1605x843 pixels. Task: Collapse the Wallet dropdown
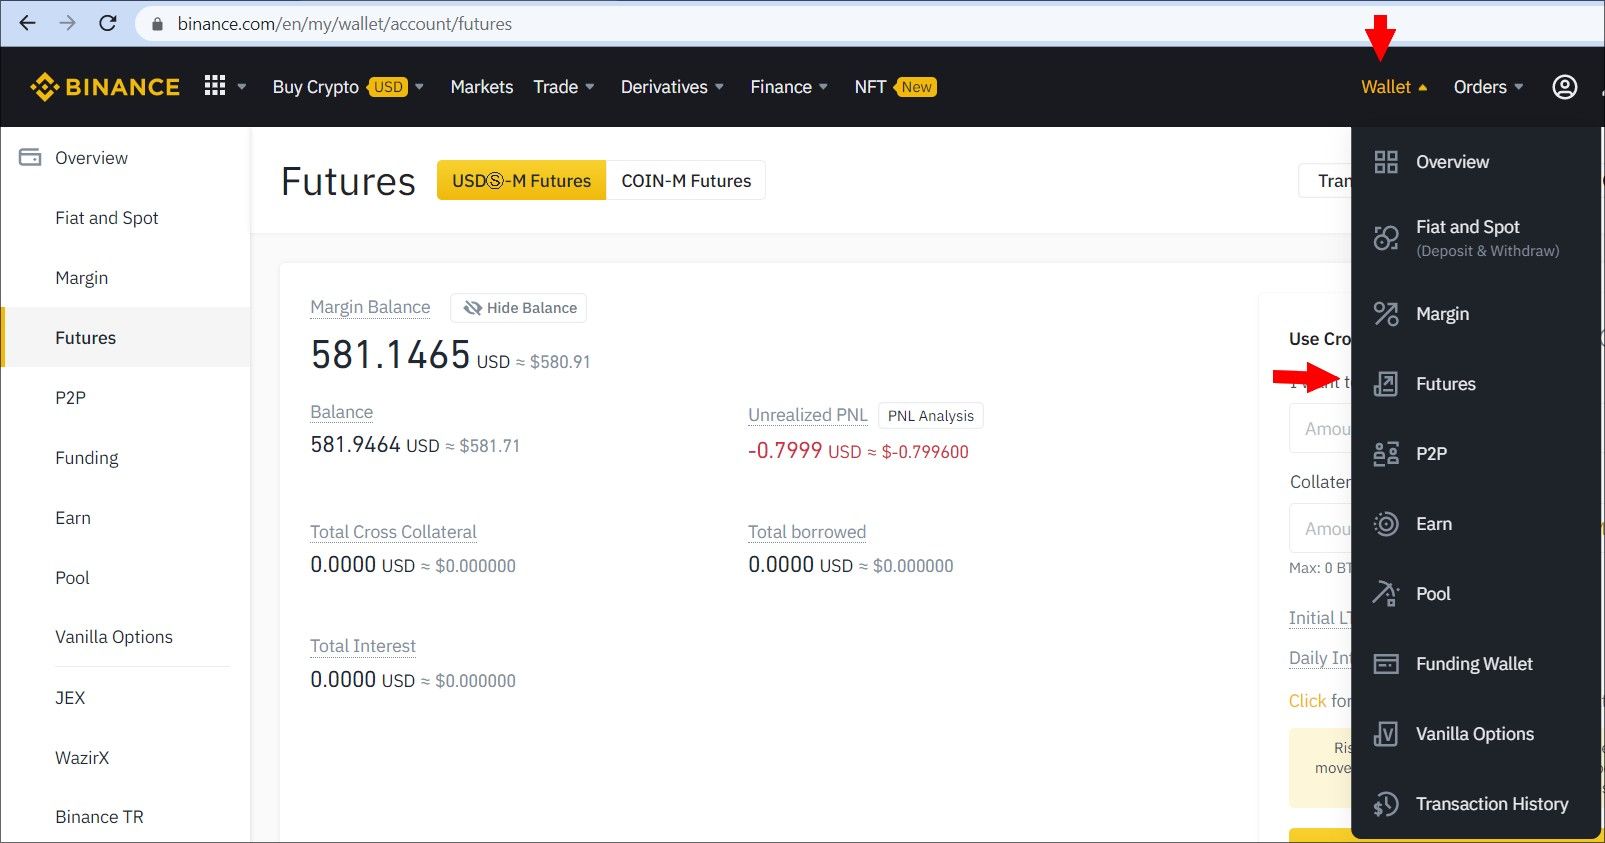pyautogui.click(x=1394, y=87)
